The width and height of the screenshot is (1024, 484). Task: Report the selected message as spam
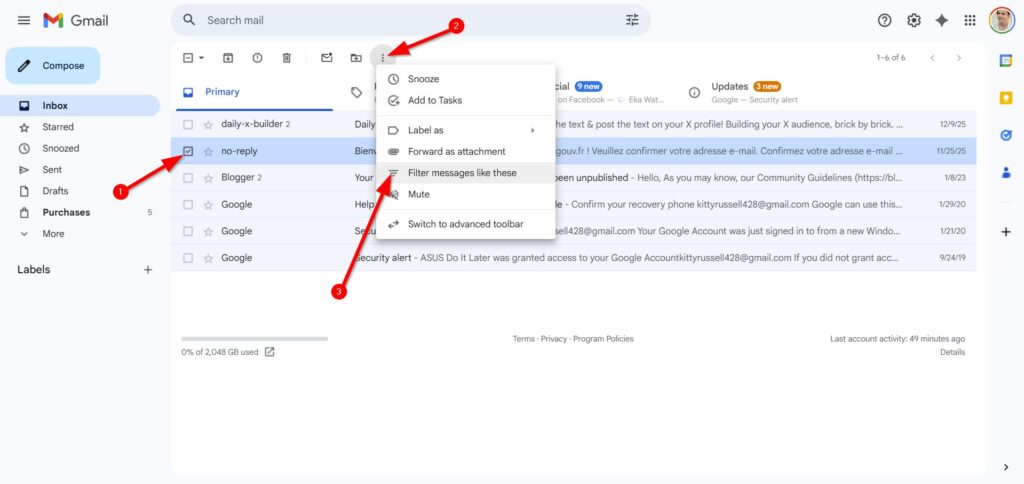tap(257, 58)
